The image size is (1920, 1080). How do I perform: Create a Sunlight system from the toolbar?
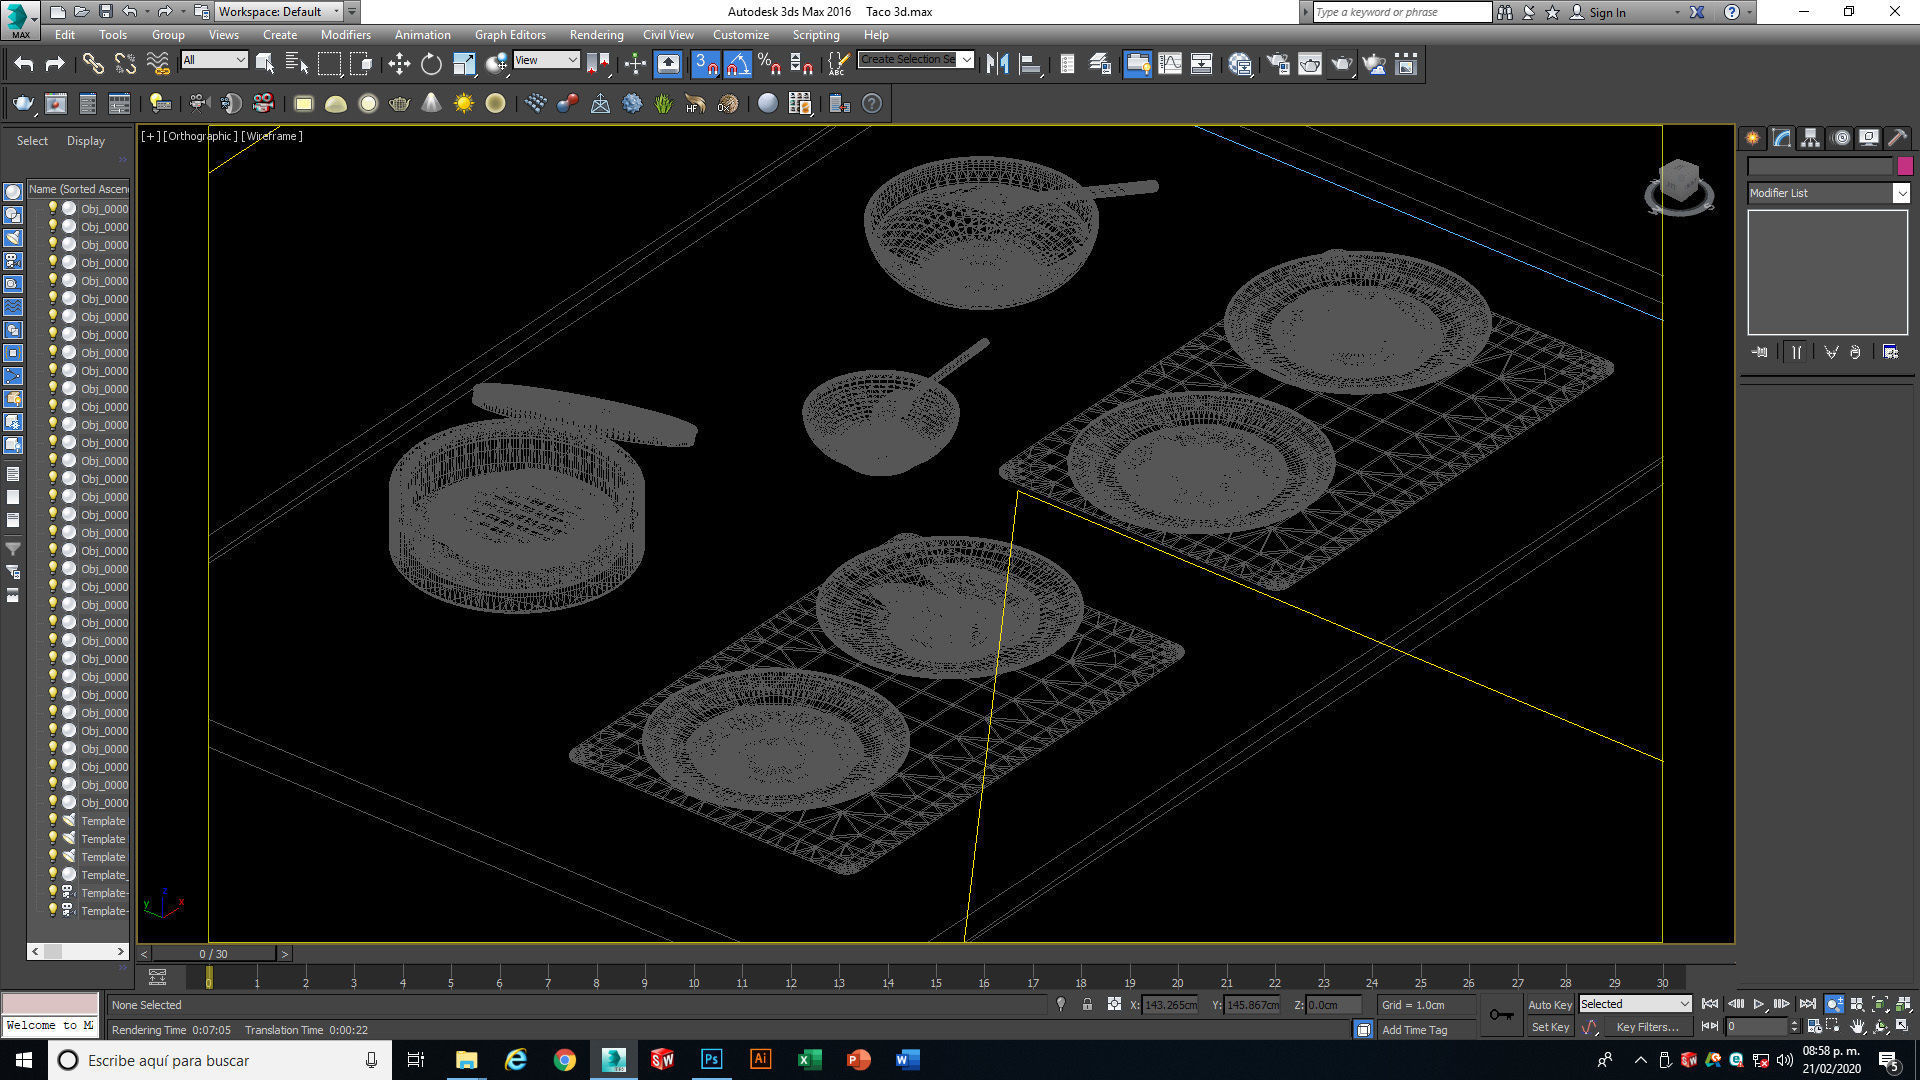463,103
